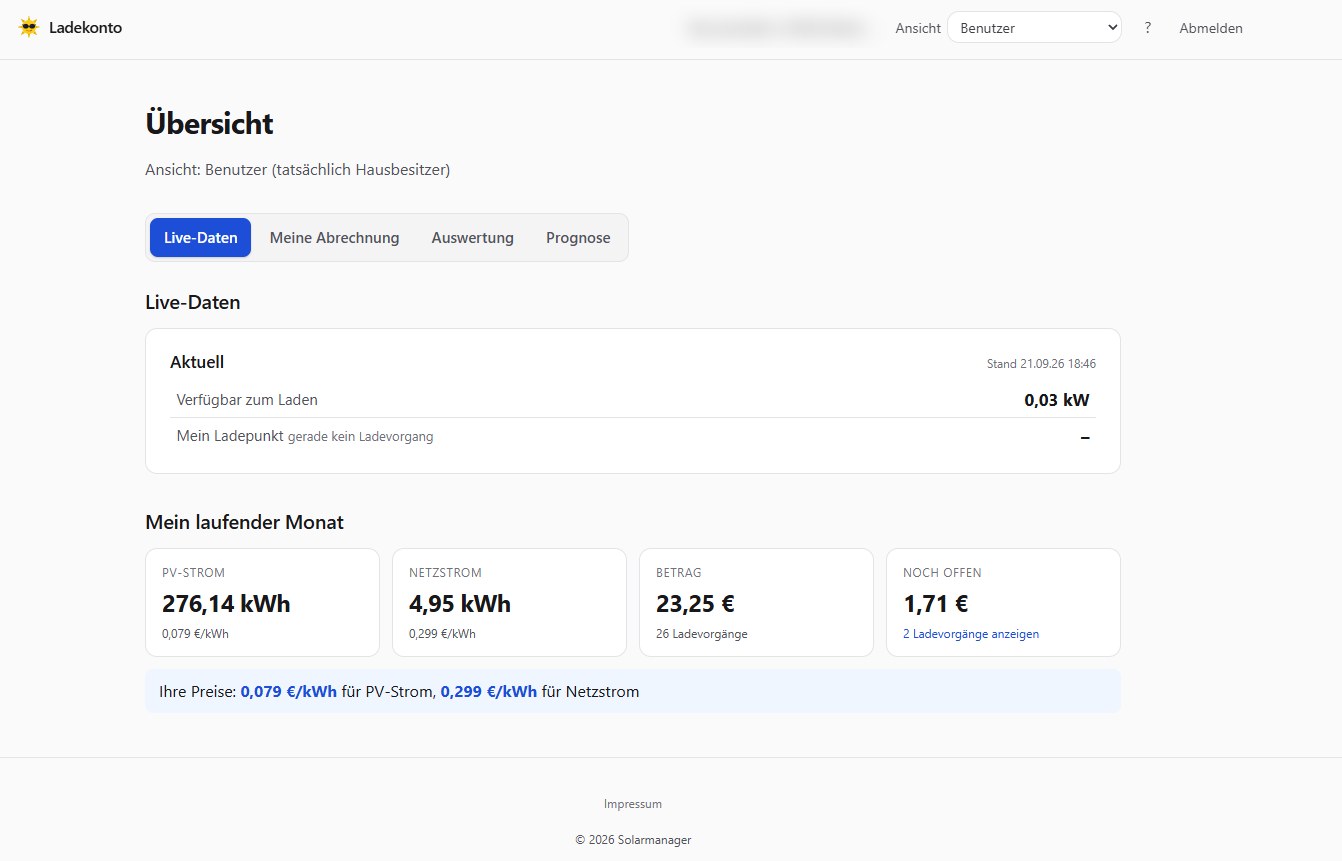Click the 'Aktuell' card heading
This screenshot has height=861, width=1342.
(197, 362)
